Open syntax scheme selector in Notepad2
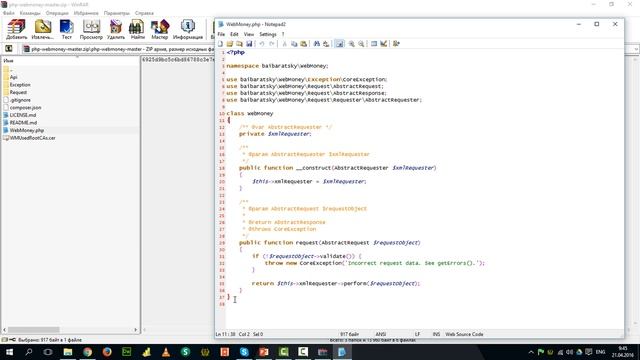Viewport: 640px width, 360px height. click(374, 44)
